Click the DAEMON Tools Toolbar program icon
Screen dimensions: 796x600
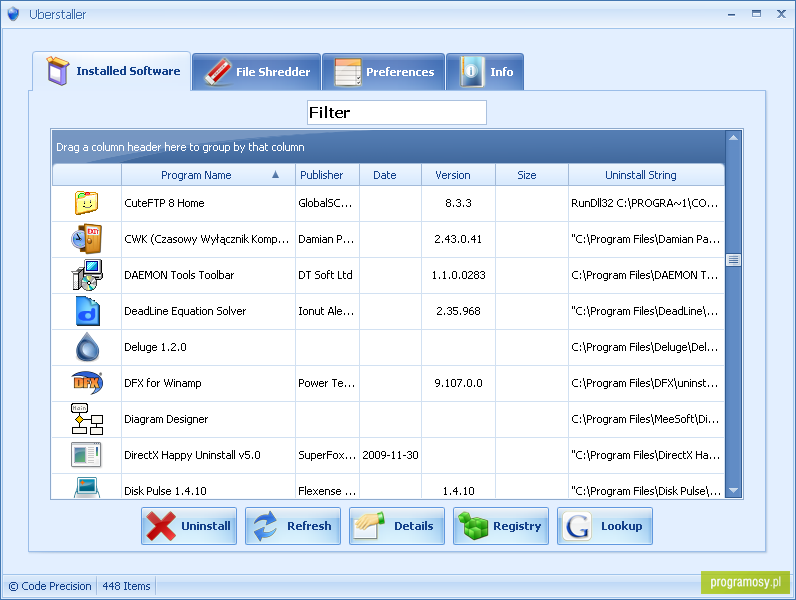pyautogui.click(x=86, y=275)
